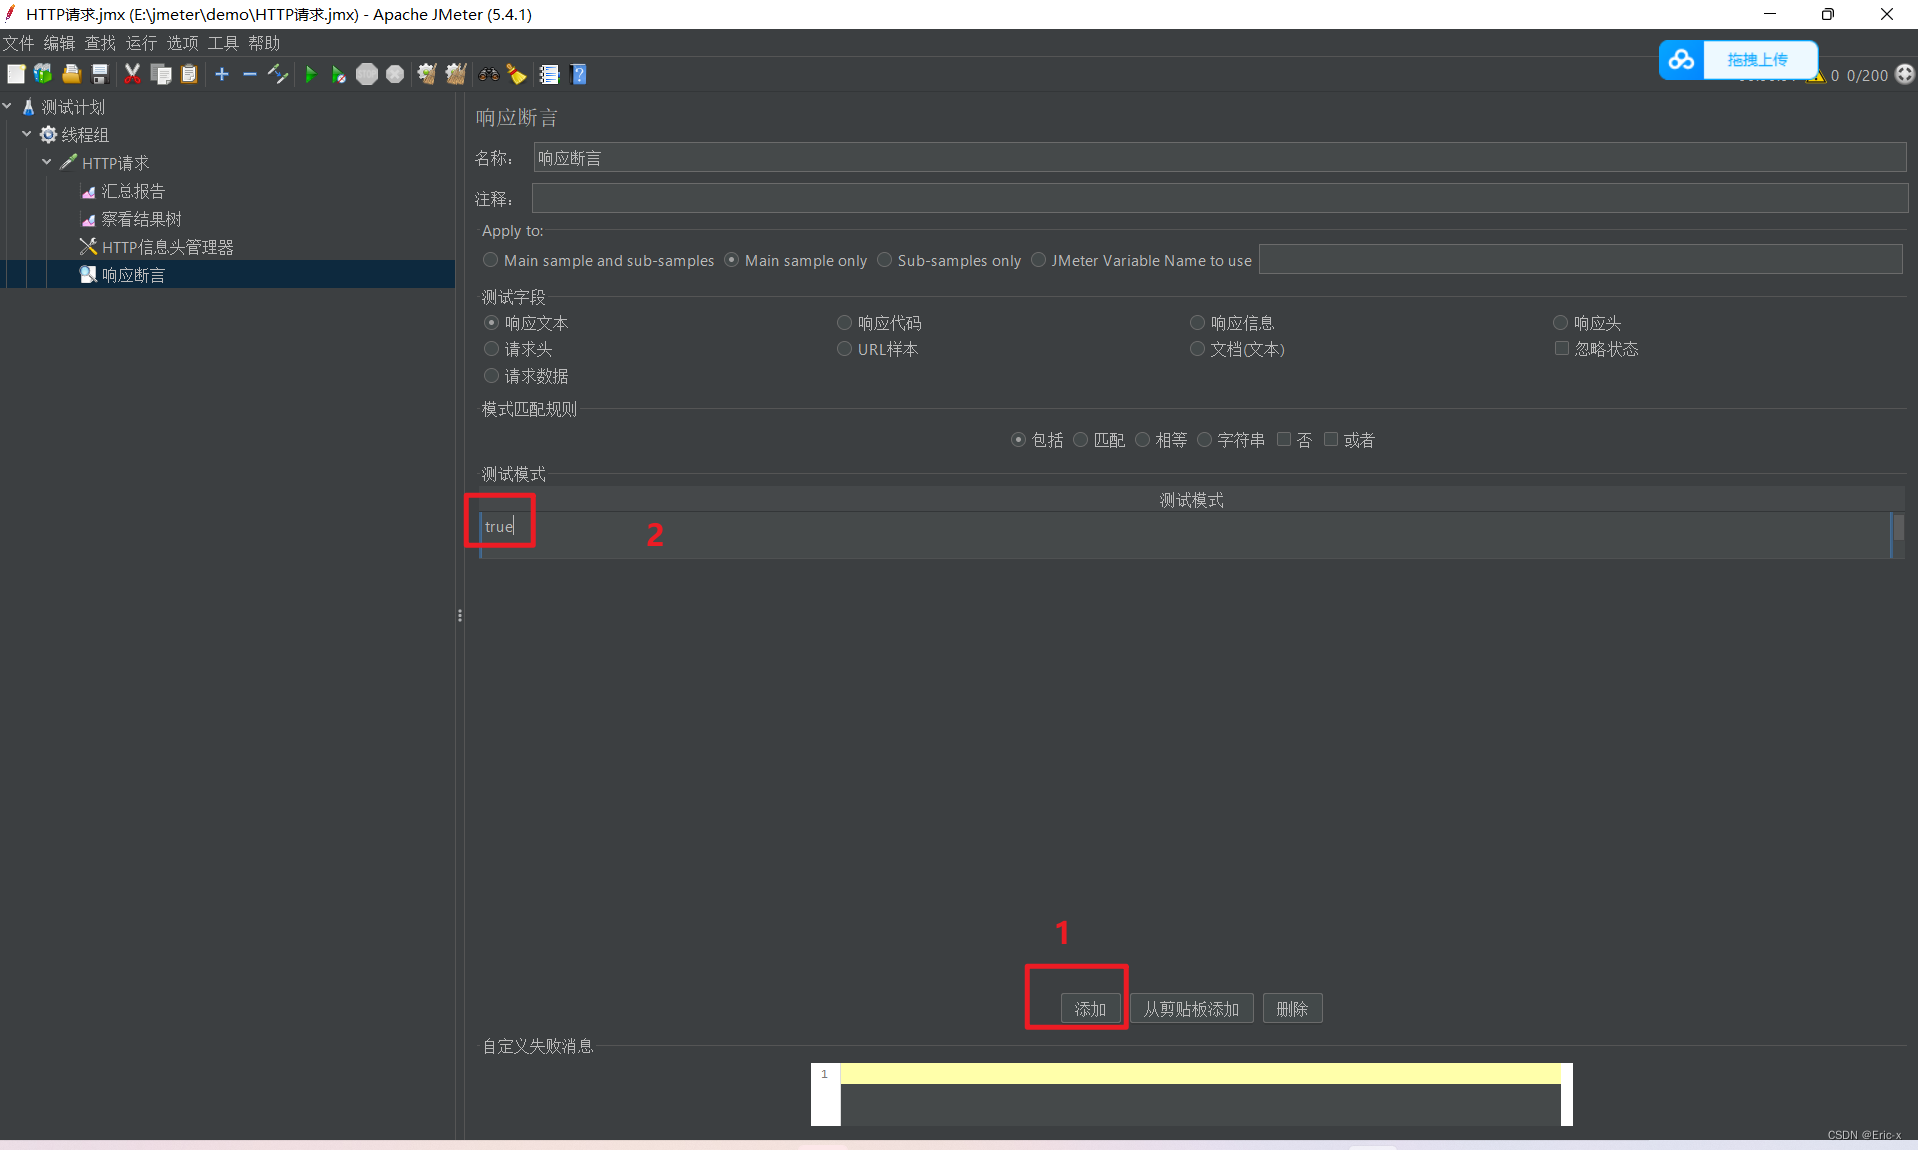Open the 编辑 menu
1918x1150 pixels.
pyautogui.click(x=59, y=43)
